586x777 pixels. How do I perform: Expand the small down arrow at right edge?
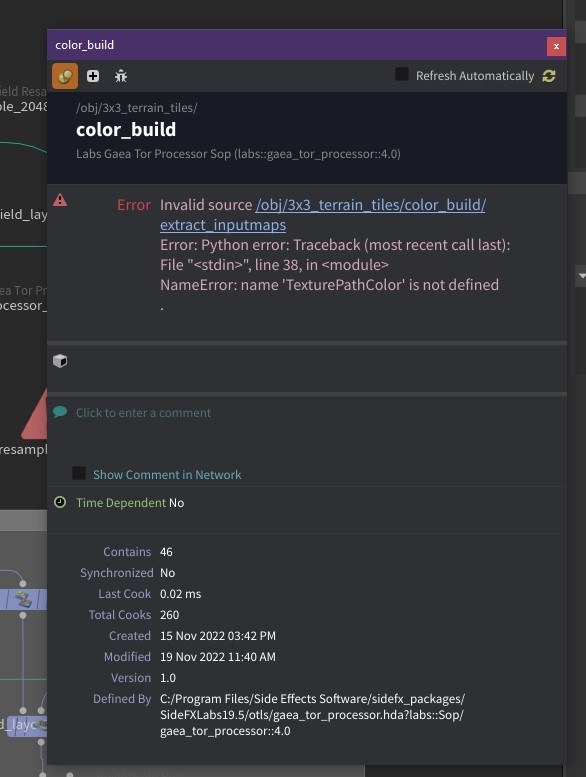582,276
